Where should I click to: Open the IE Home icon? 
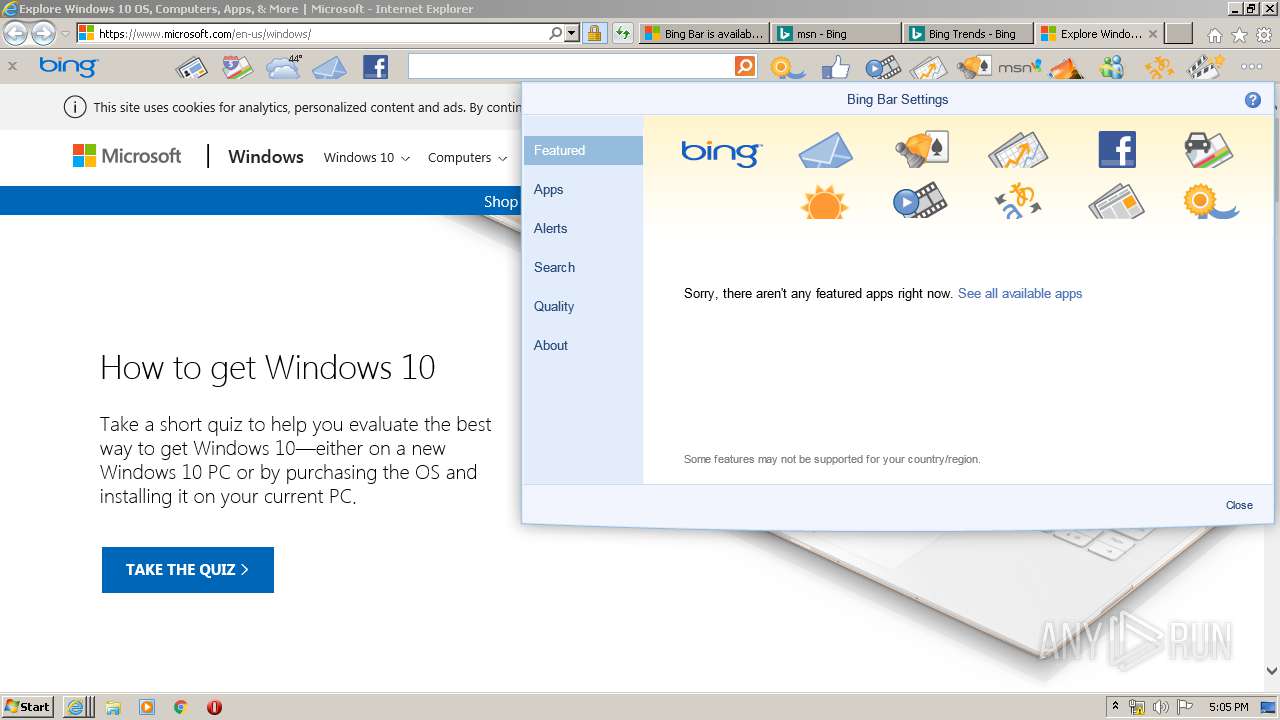click(1214, 35)
